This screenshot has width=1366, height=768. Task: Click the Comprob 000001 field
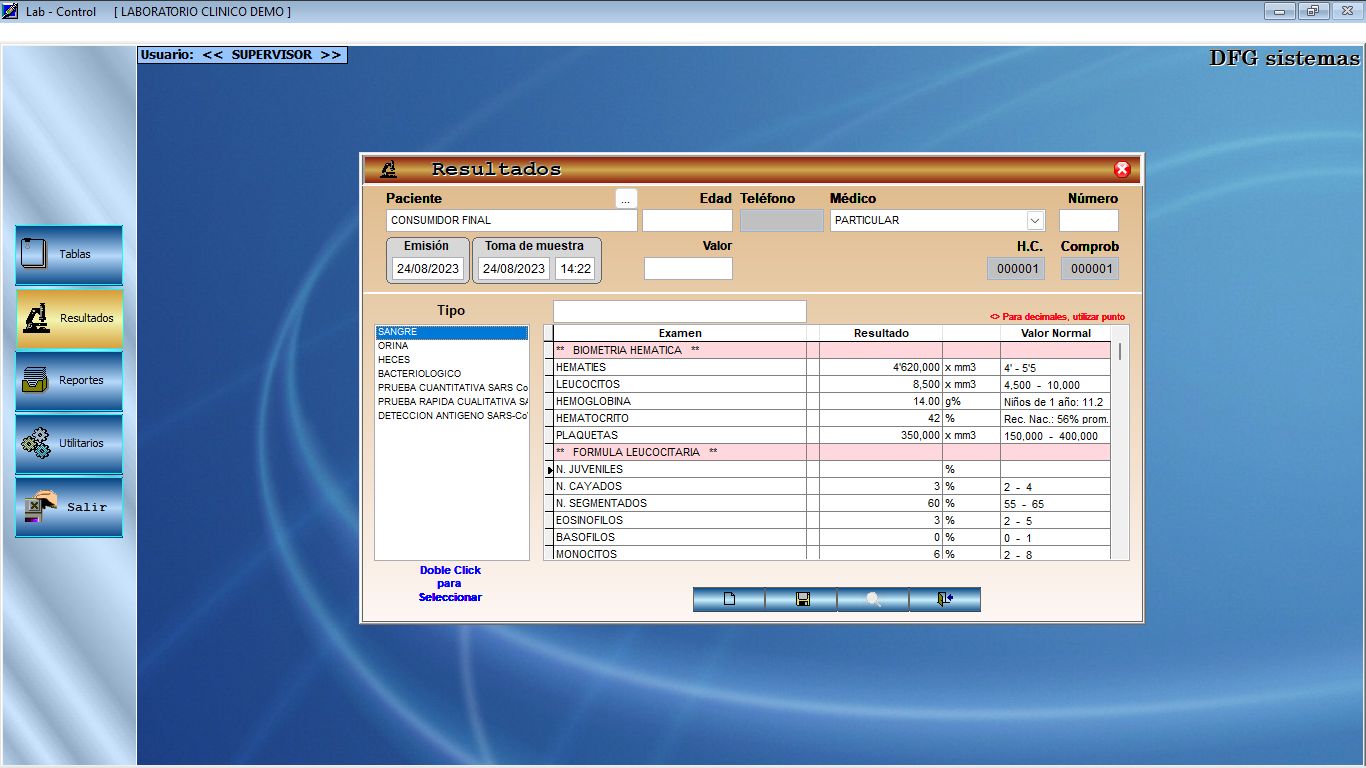[x=1090, y=269]
